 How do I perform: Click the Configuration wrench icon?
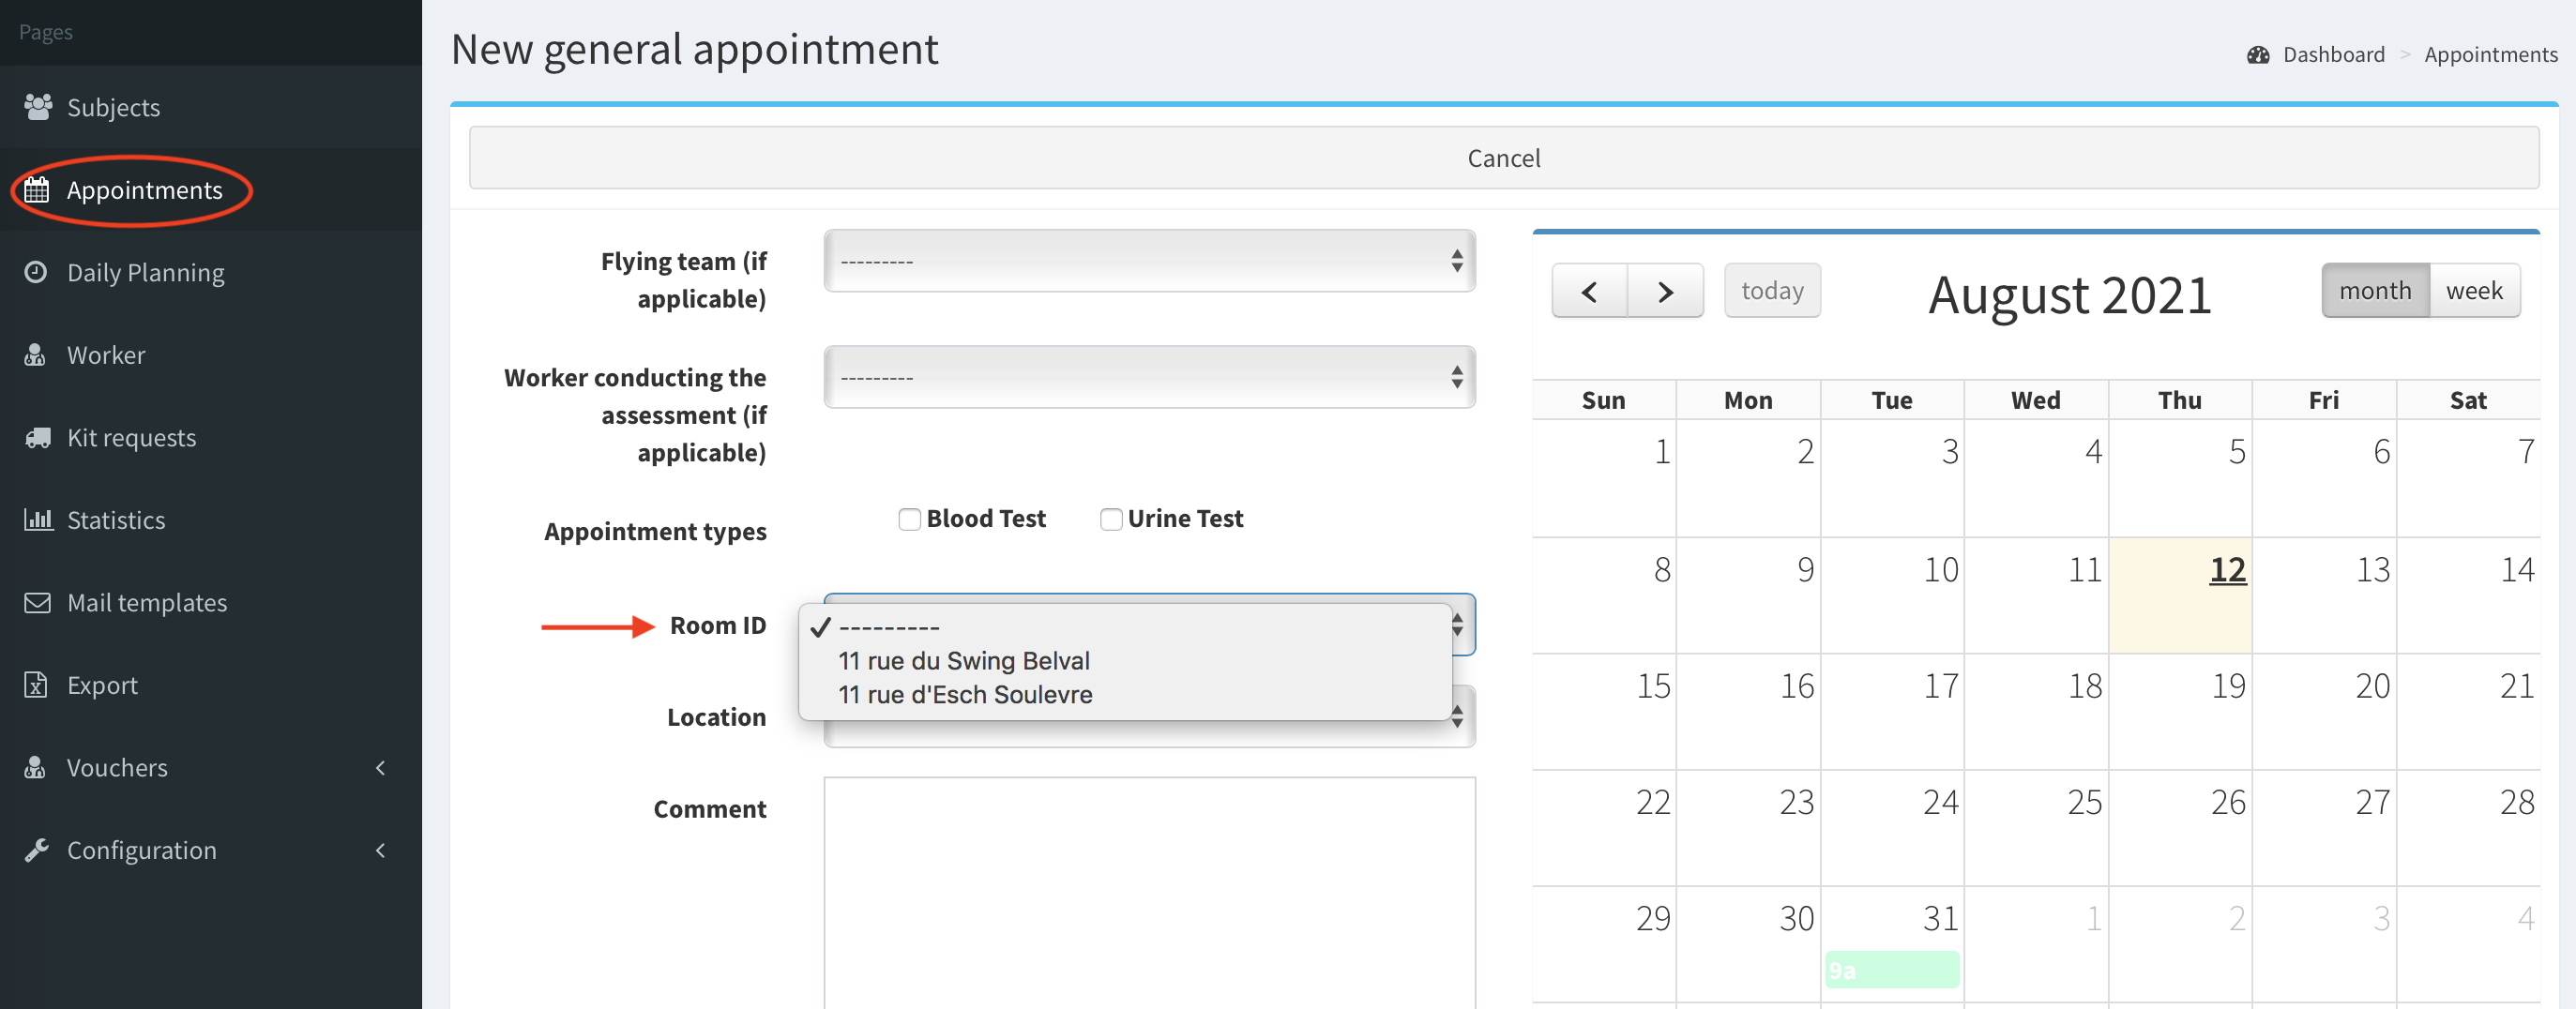point(37,850)
